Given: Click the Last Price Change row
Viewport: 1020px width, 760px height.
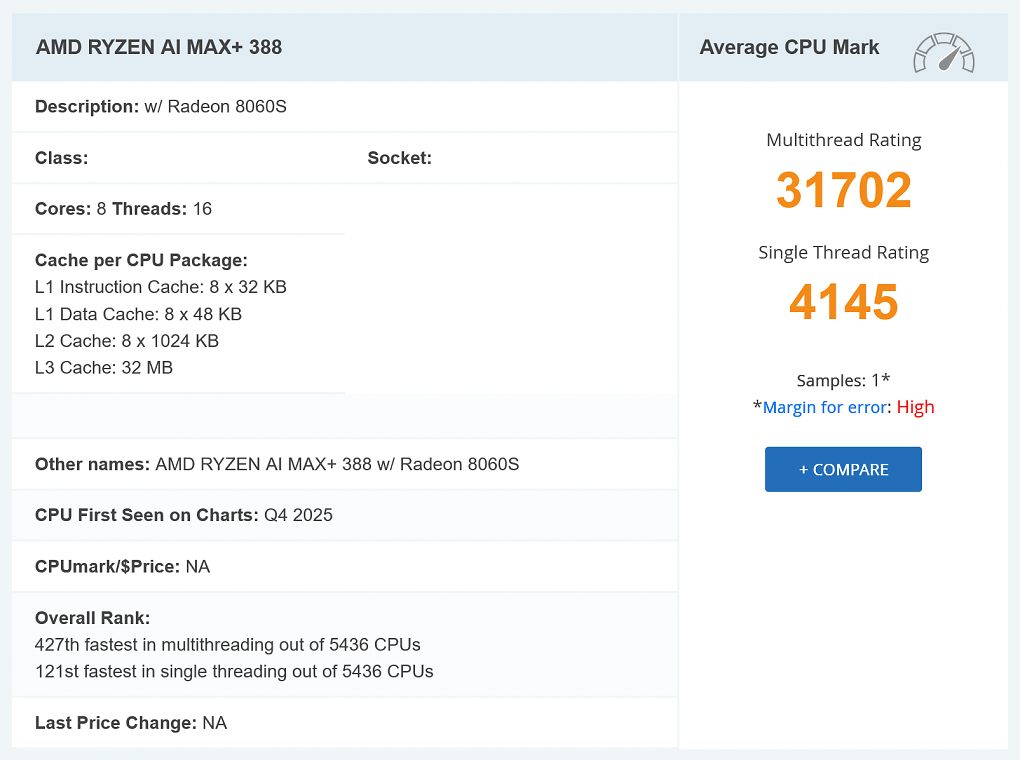Looking at the screenshot, I should (130, 722).
